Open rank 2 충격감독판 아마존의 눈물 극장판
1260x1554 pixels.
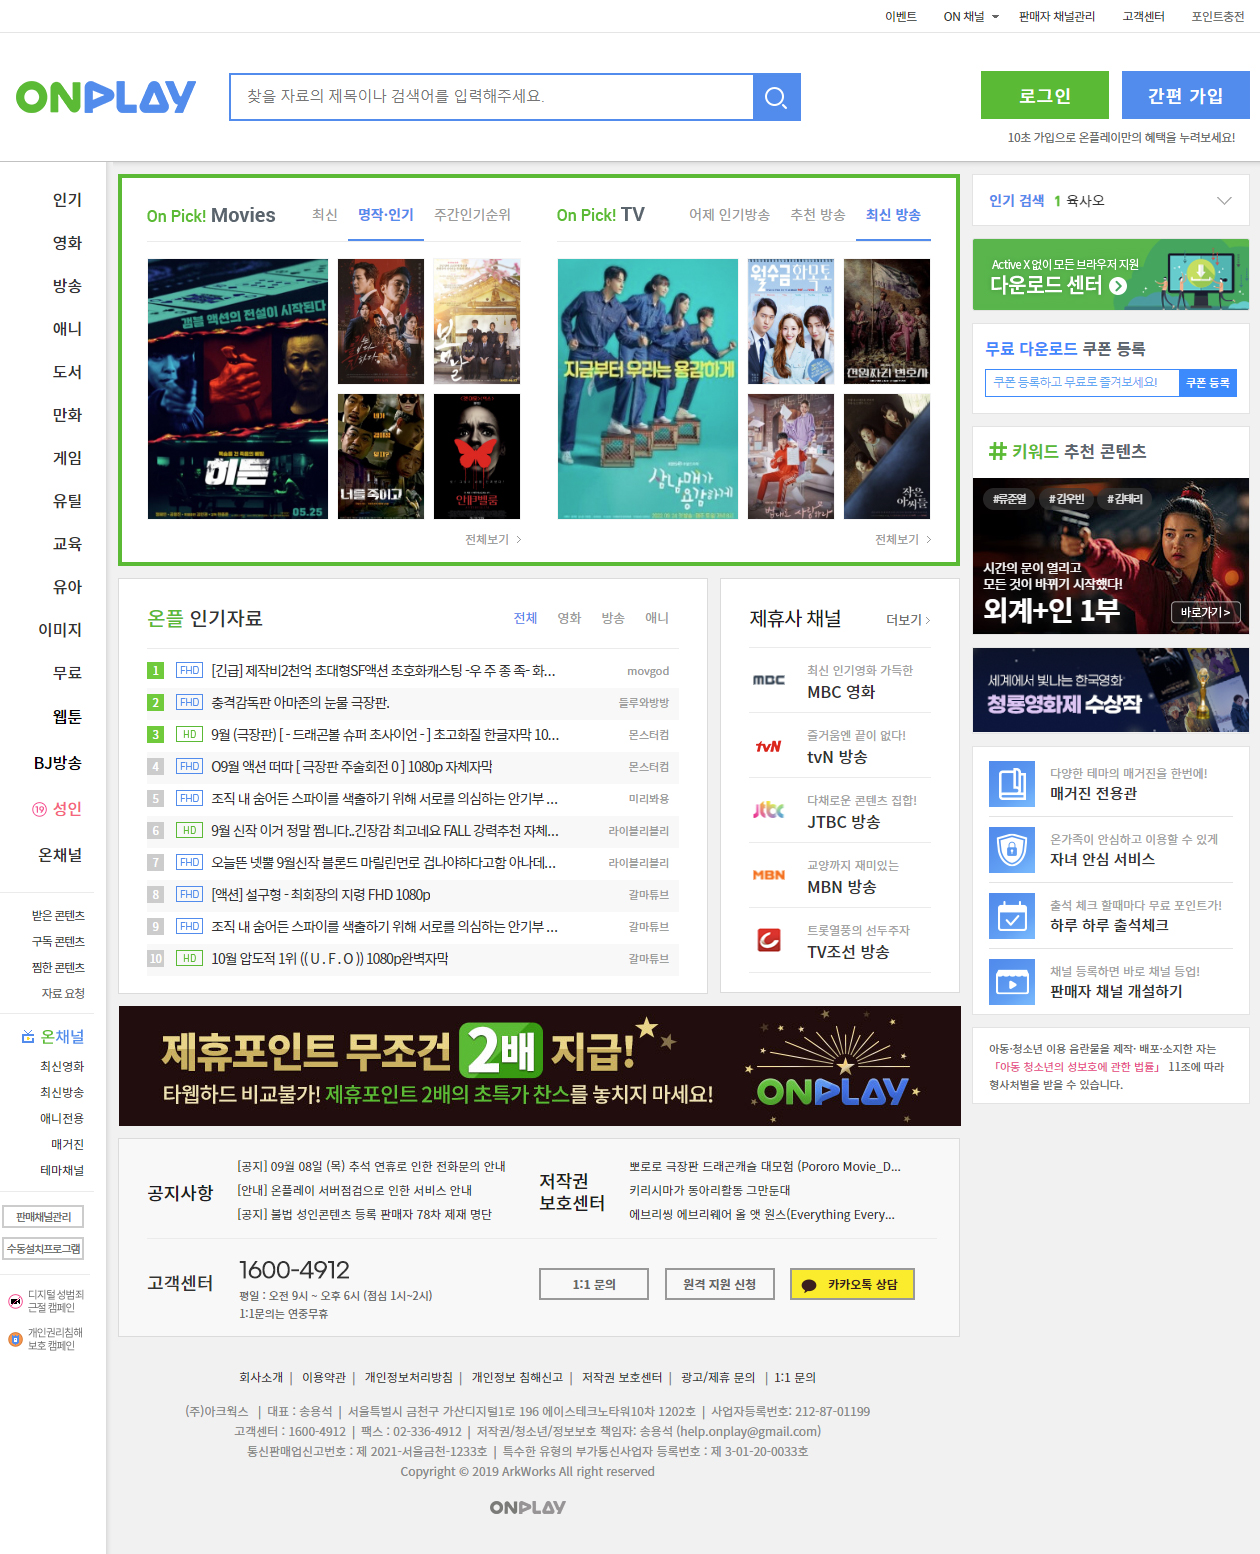point(300,703)
